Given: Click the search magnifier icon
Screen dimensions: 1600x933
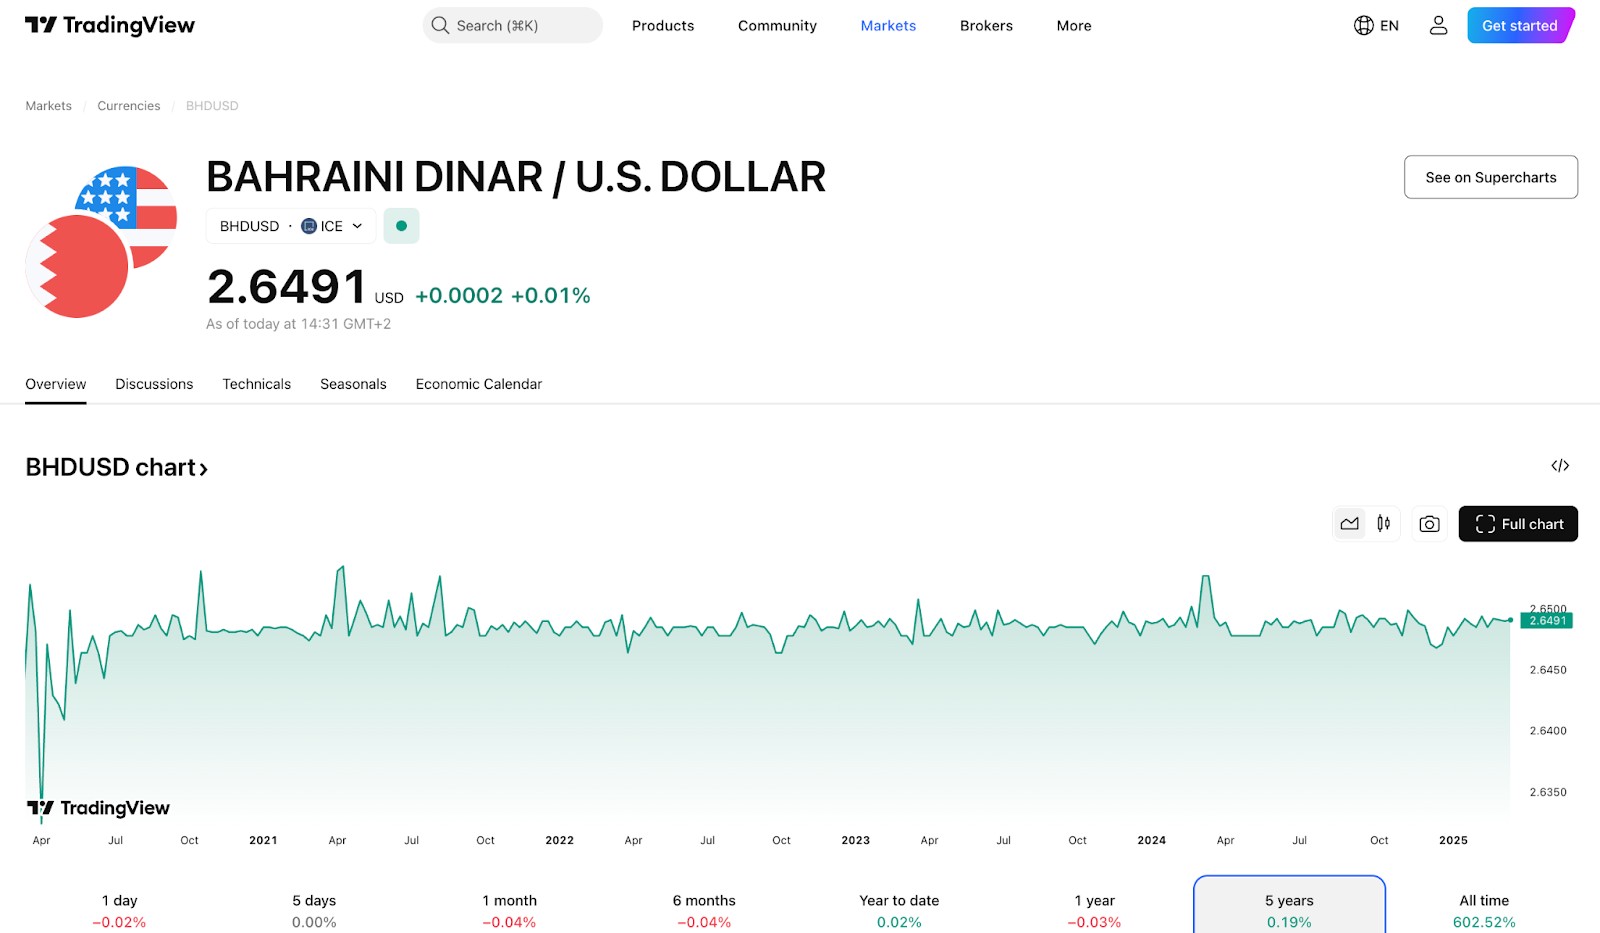Looking at the screenshot, I should [x=440, y=25].
